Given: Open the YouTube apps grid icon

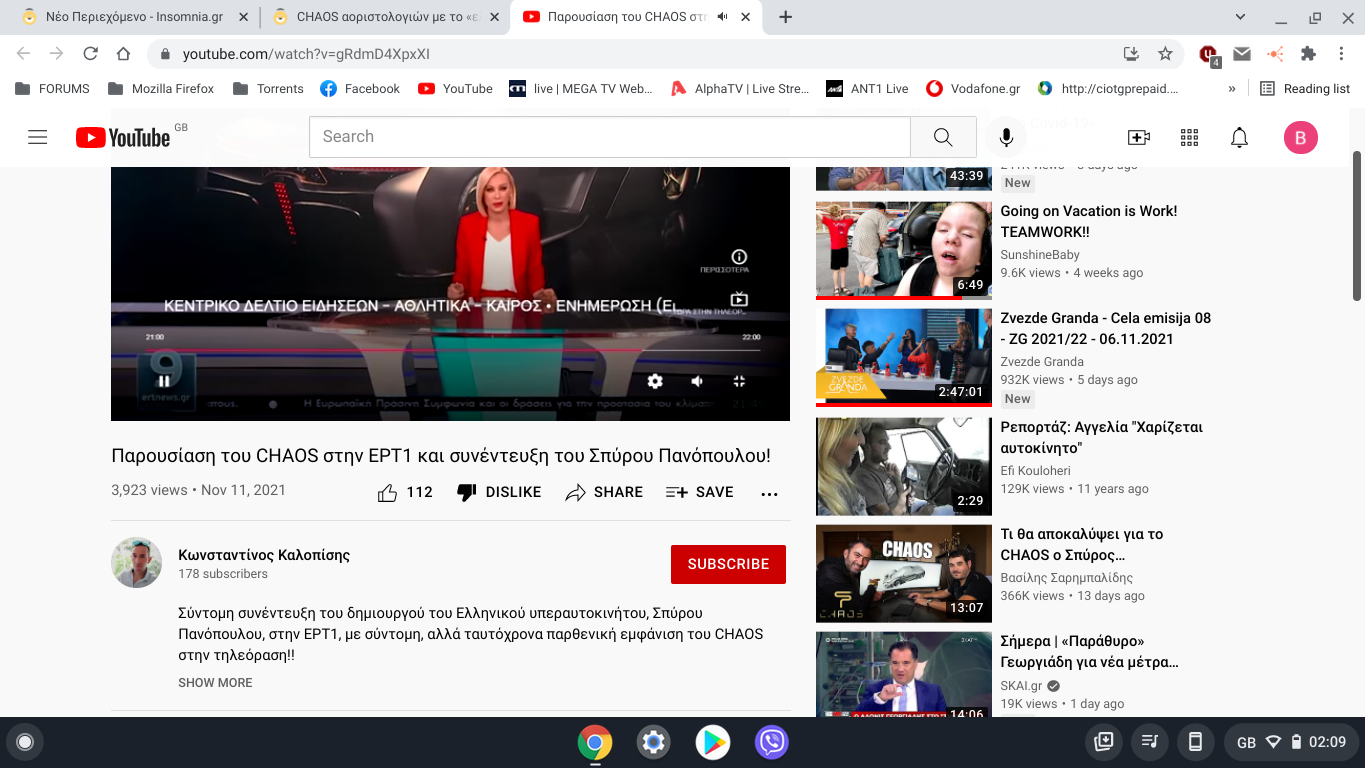Looking at the screenshot, I should coord(1189,138).
